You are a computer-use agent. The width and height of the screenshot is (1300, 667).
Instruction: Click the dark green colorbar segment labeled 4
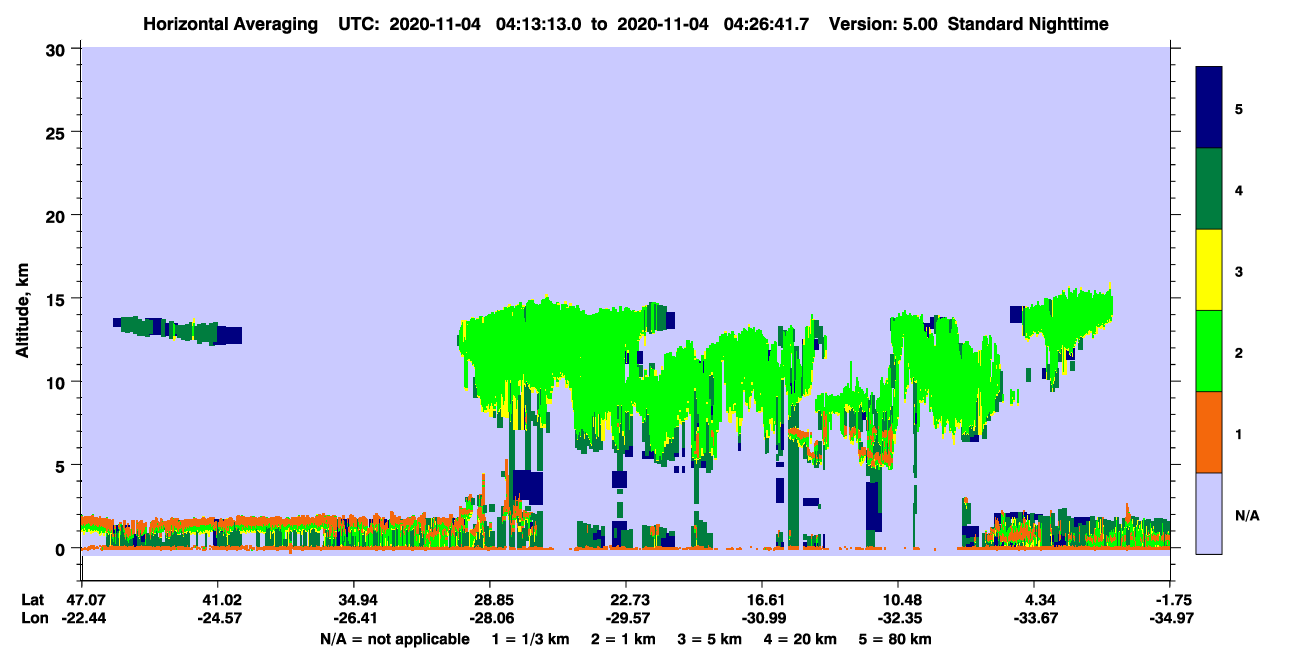coord(1209,189)
